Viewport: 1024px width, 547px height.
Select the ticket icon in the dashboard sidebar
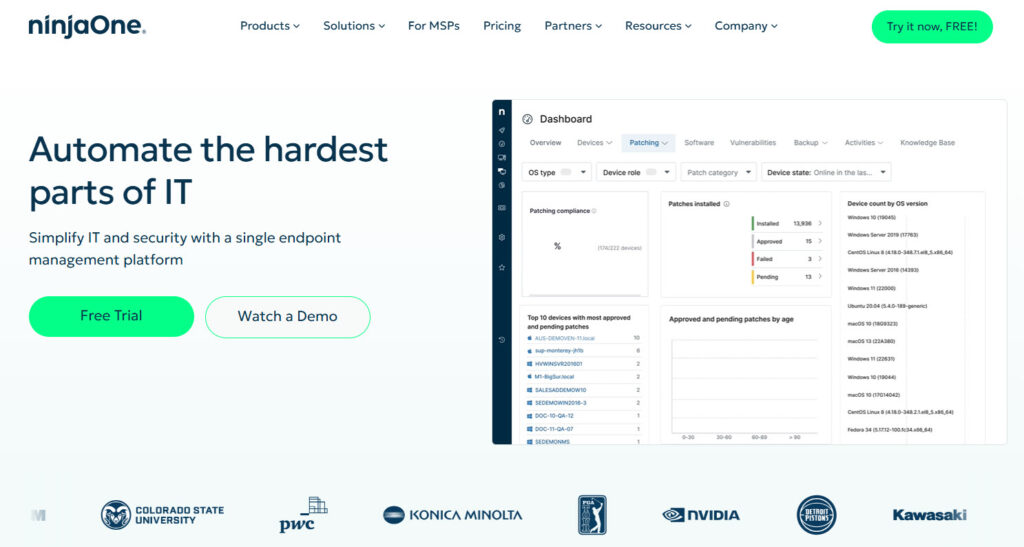502,208
